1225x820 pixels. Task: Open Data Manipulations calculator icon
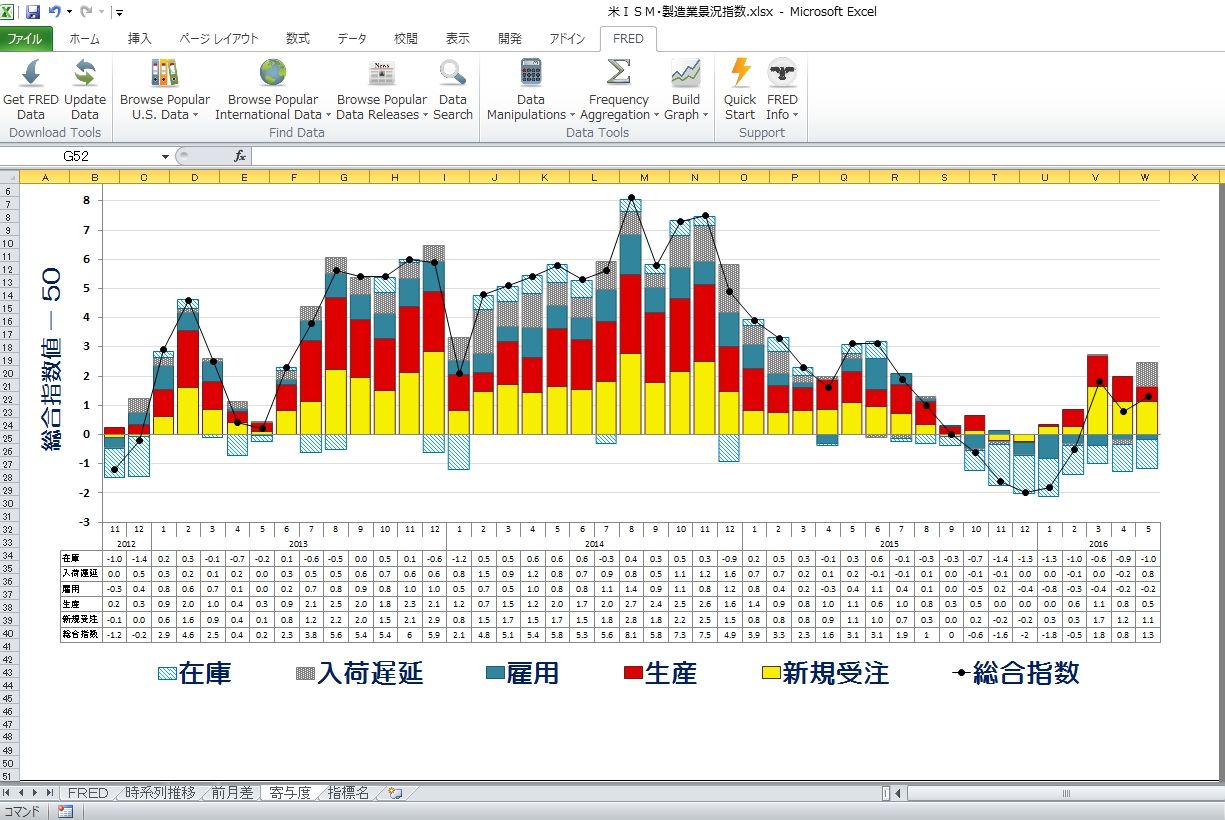point(531,73)
